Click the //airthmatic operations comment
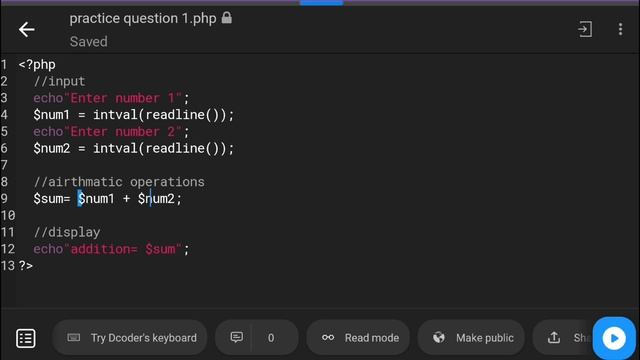The height and width of the screenshot is (360, 640). point(119,182)
